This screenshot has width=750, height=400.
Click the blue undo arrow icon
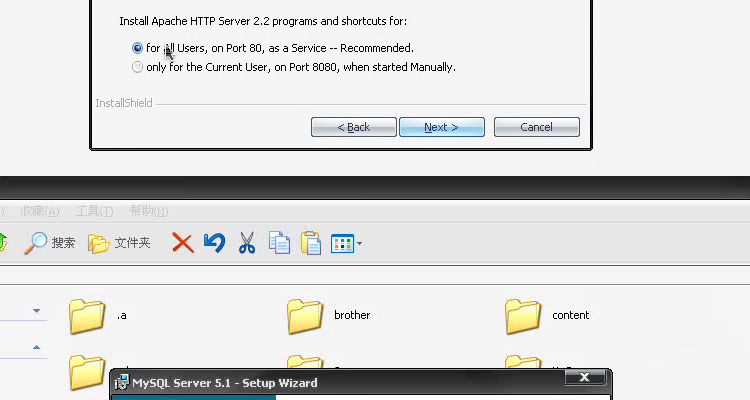pyautogui.click(x=214, y=243)
